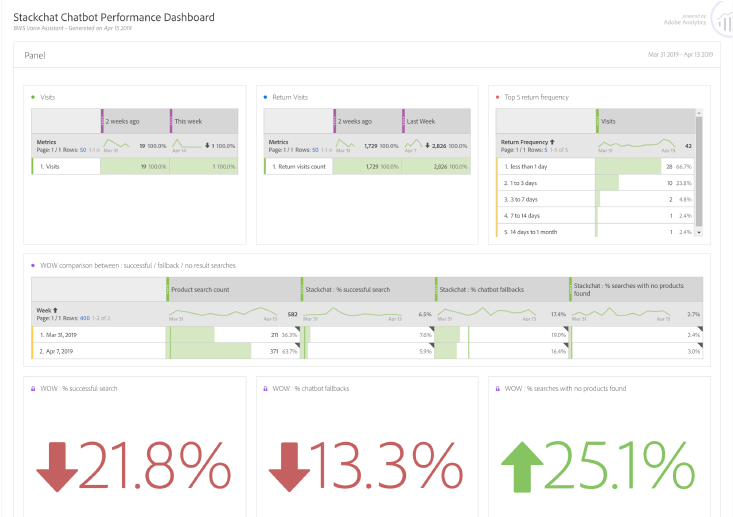Click corner flag on Mar 31 Product search cell
The height and width of the screenshot is (517, 733).
pos(297,329)
